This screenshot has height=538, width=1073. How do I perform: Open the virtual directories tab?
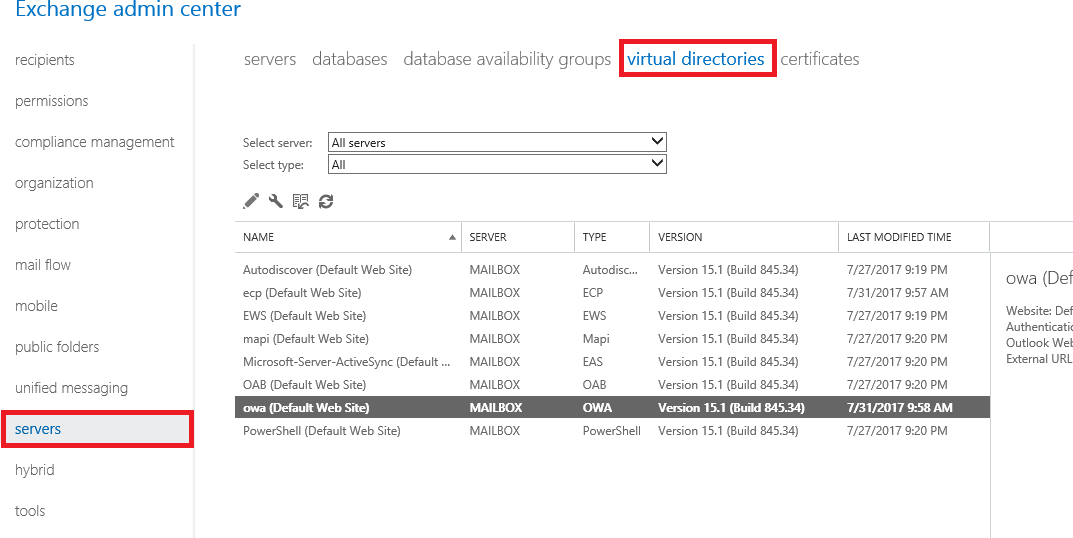[x=696, y=59]
